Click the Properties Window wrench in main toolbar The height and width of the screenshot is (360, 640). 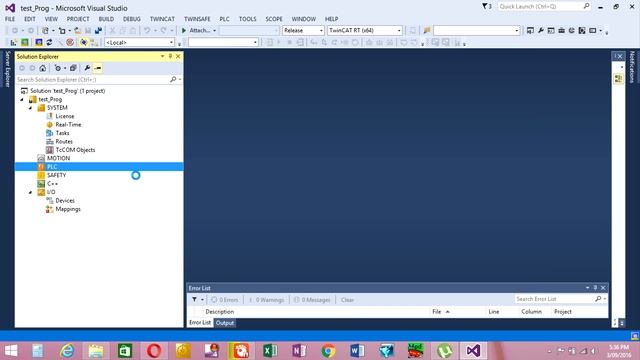[540, 31]
